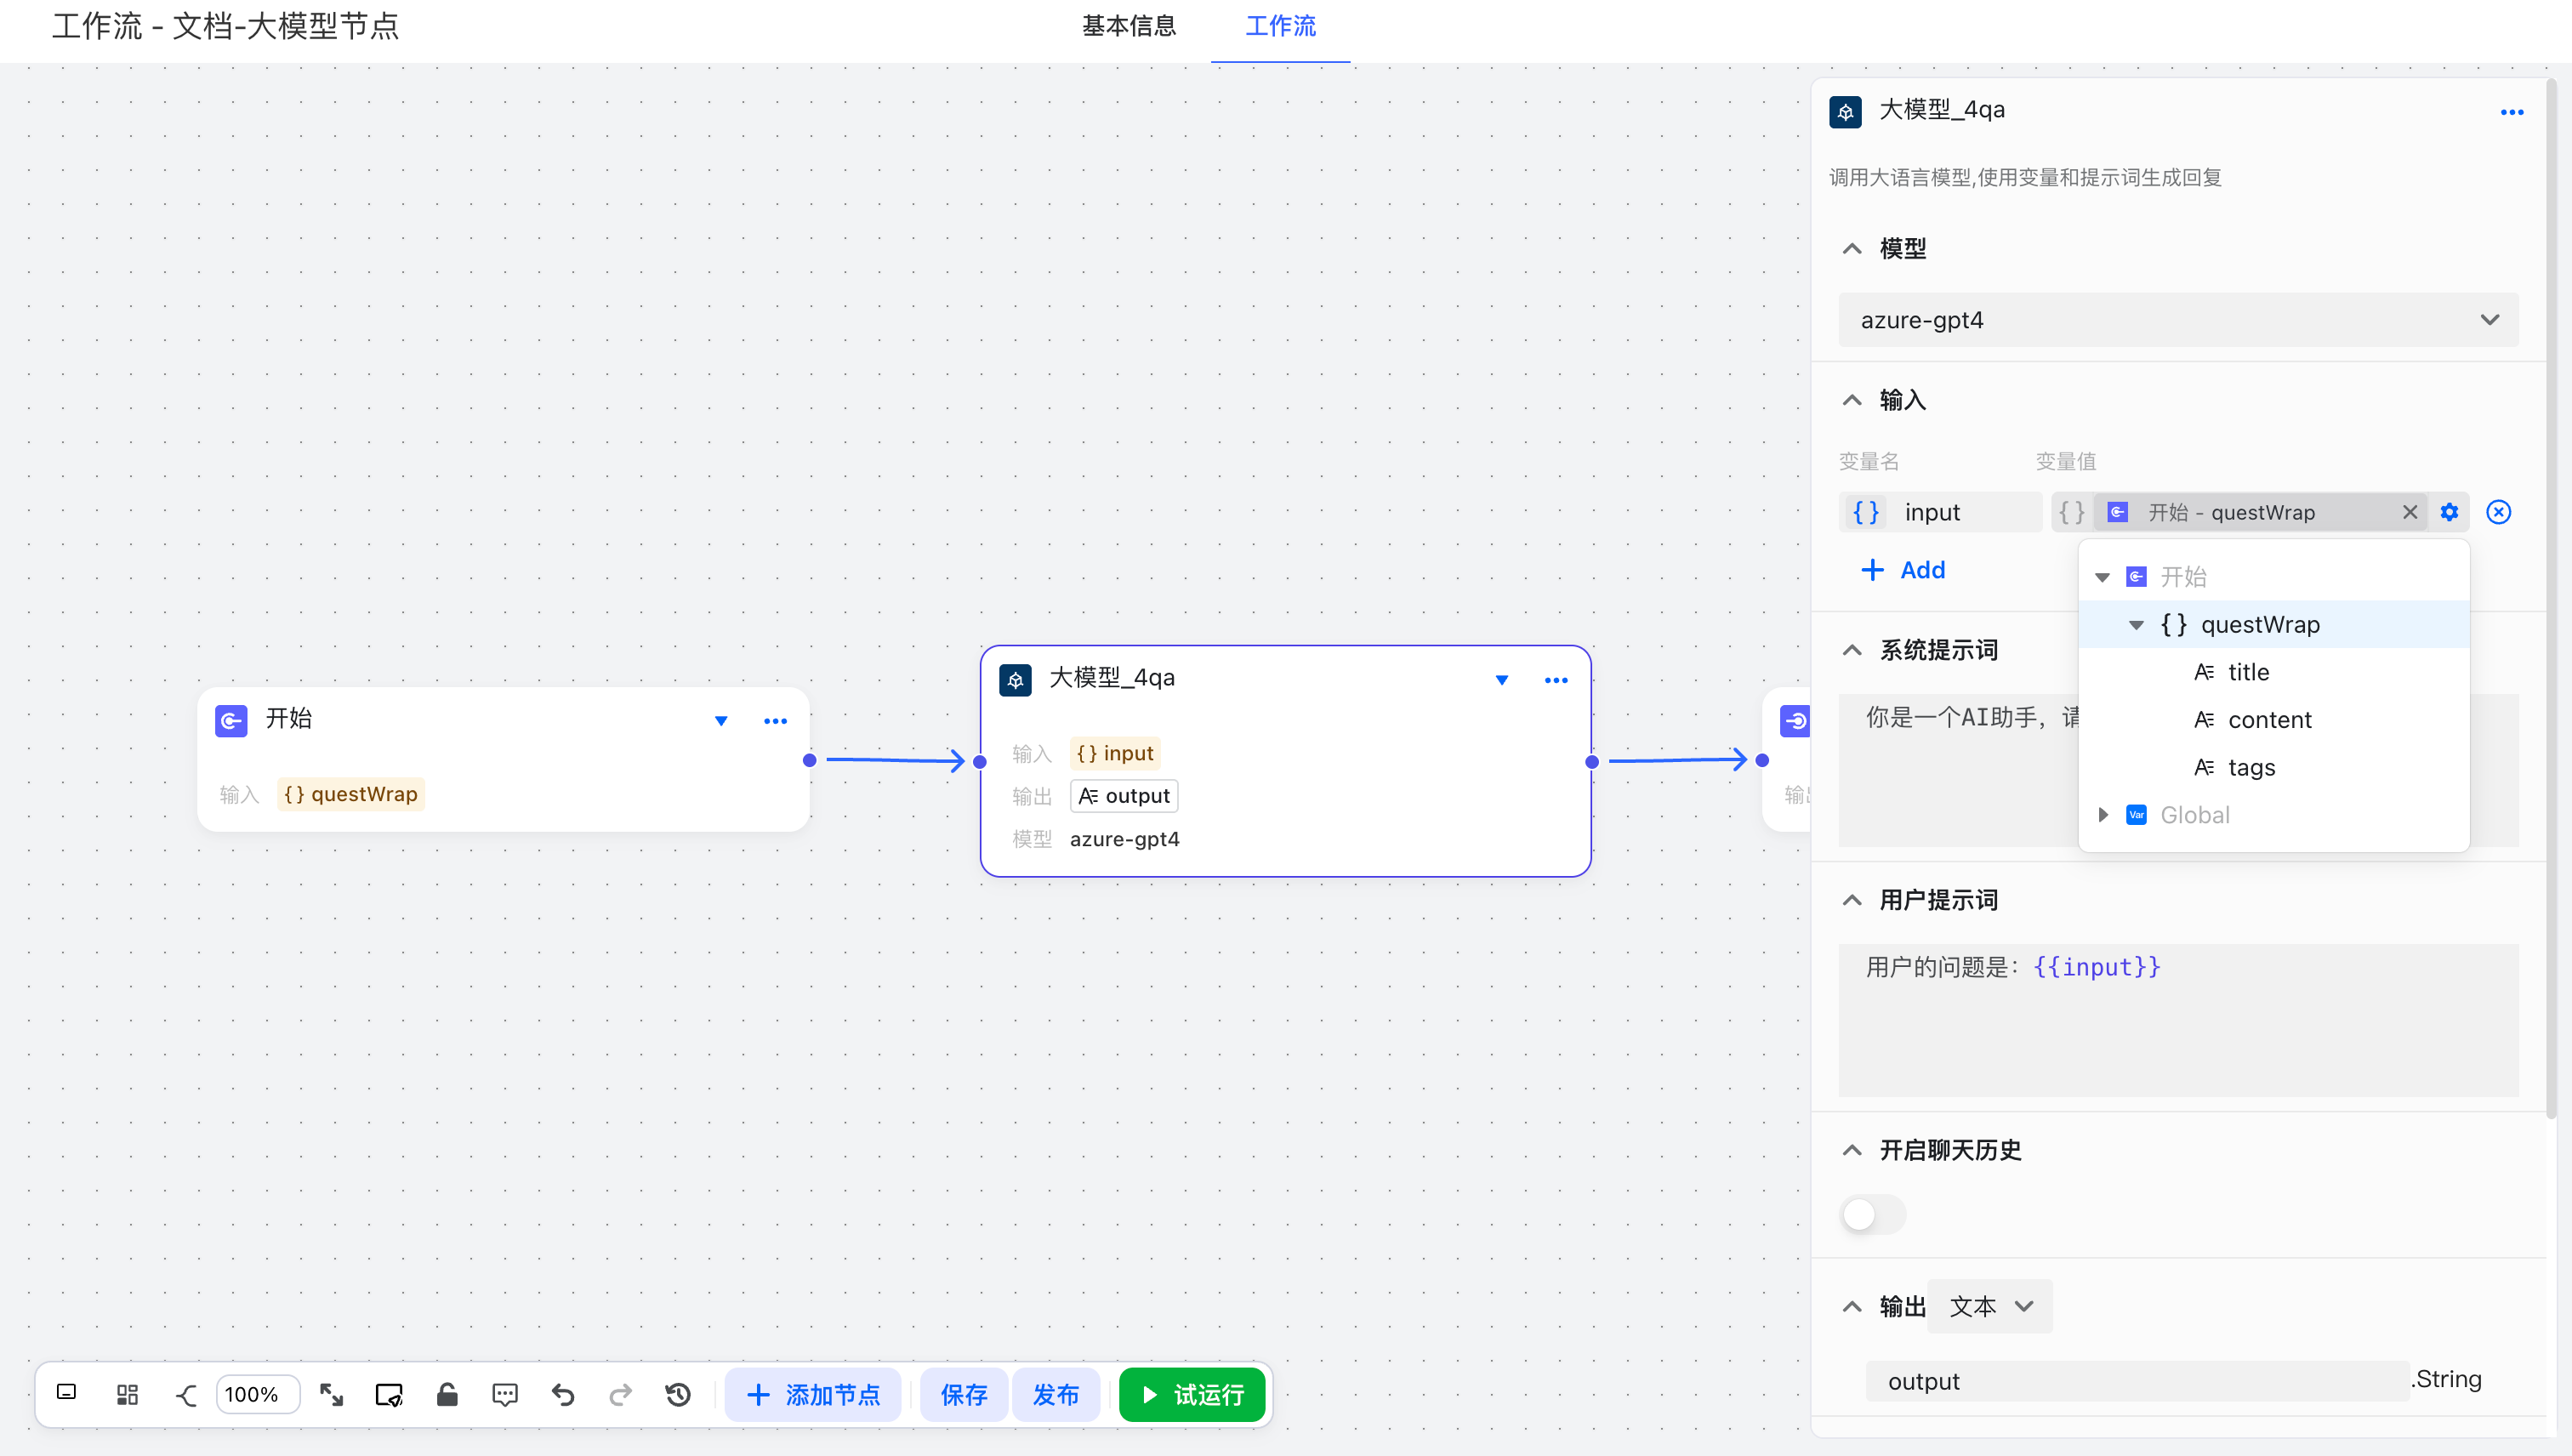Click the undo arrow in bottom toolbar
This screenshot has height=1456, width=2572.
pyautogui.click(x=563, y=1394)
